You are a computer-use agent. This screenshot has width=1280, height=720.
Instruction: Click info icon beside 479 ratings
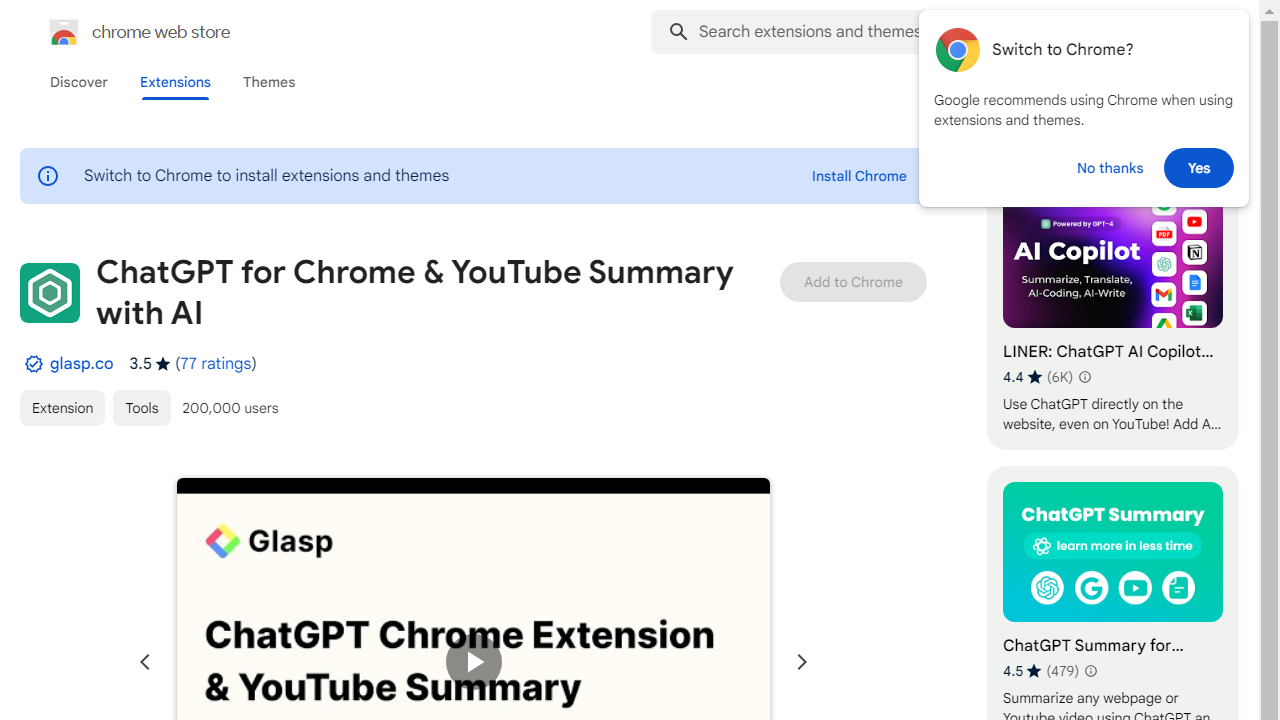tap(1091, 671)
